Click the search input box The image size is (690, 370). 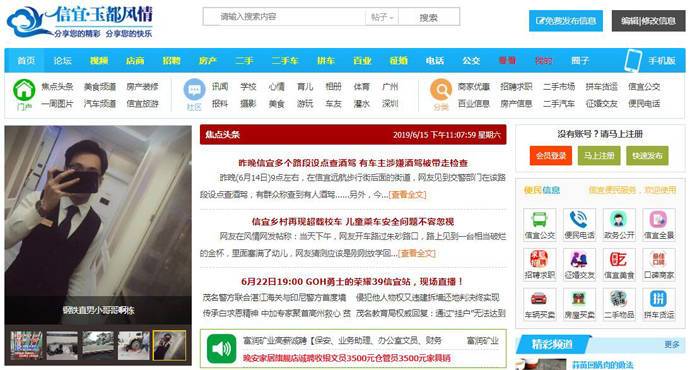[x=284, y=17]
